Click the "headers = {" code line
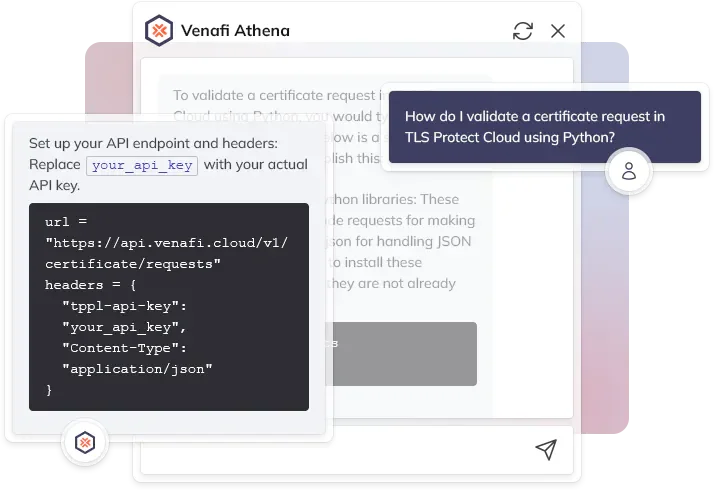Viewport: 714px width, 490px height. pyautogui.click(x=90, y=285)
